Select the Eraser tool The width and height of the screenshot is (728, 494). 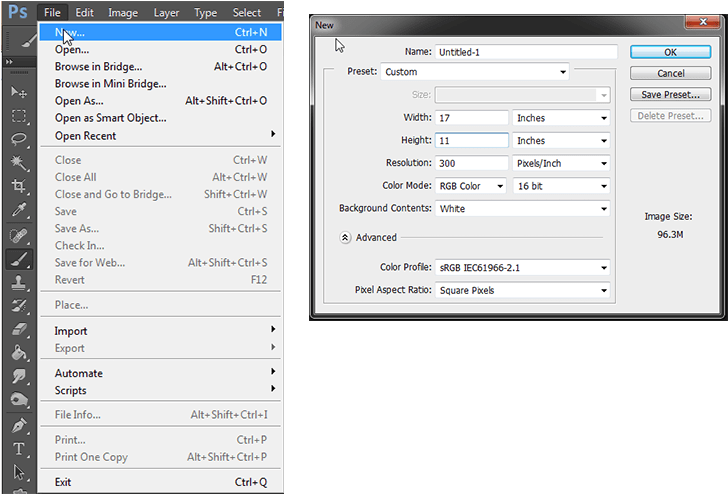click(x=19, y=329)
